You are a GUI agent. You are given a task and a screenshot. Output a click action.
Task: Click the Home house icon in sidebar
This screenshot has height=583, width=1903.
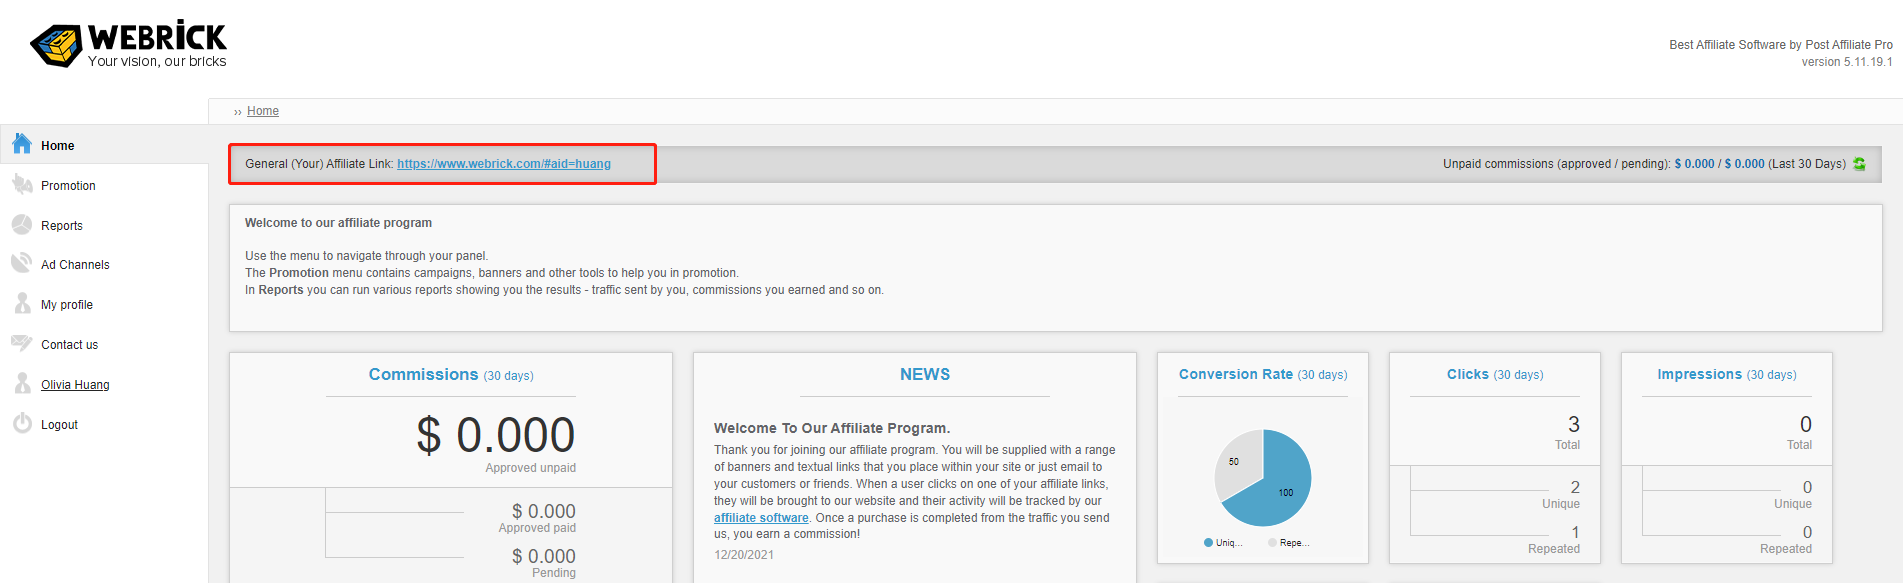coord(22,145)
